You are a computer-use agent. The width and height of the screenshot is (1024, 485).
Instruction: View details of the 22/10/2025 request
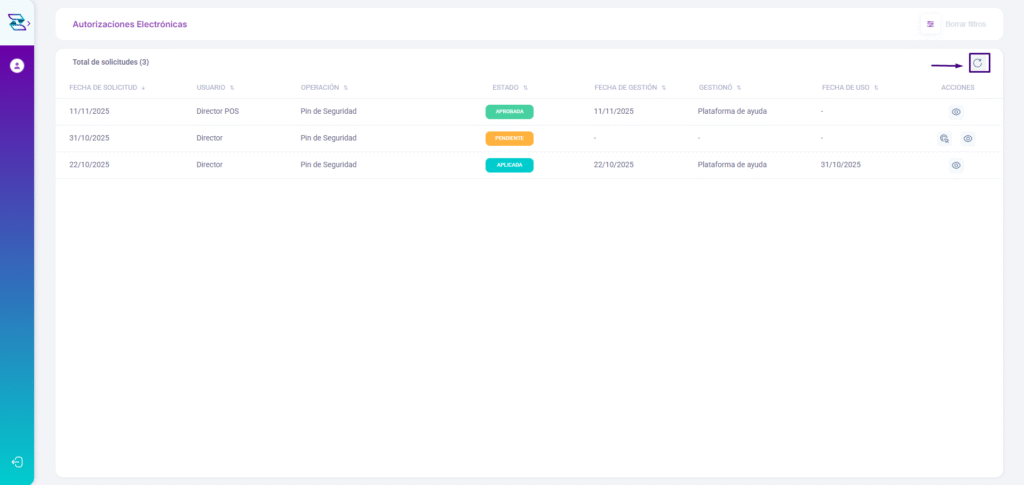point(956,165)
